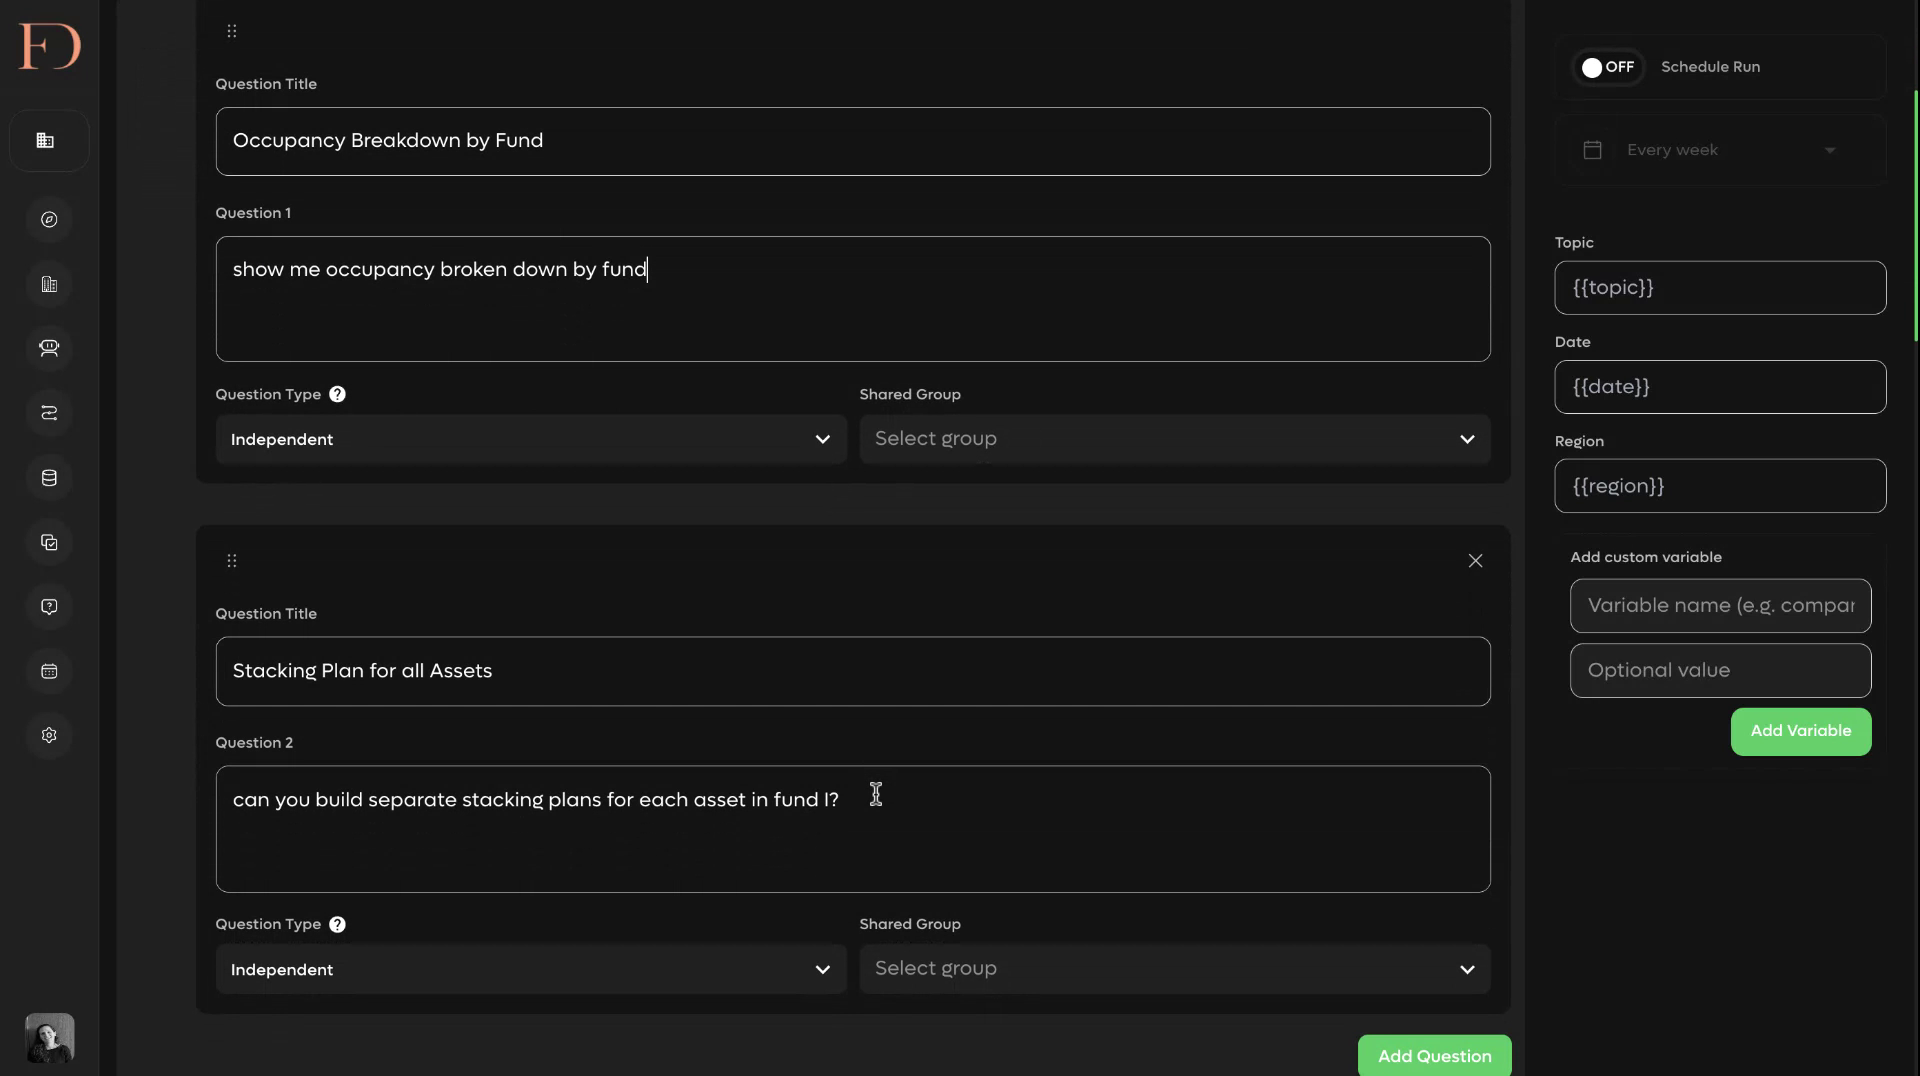Open the office buildings icon in sidebar

point(49,284)
